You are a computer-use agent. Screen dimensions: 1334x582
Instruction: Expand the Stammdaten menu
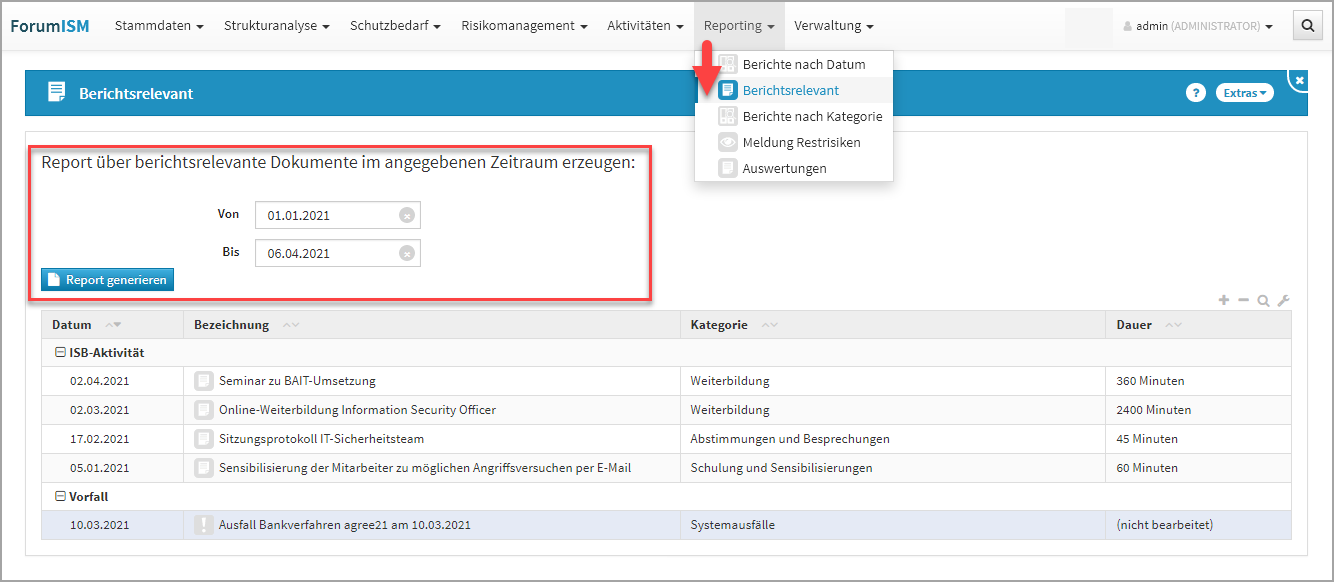(159, 26)
